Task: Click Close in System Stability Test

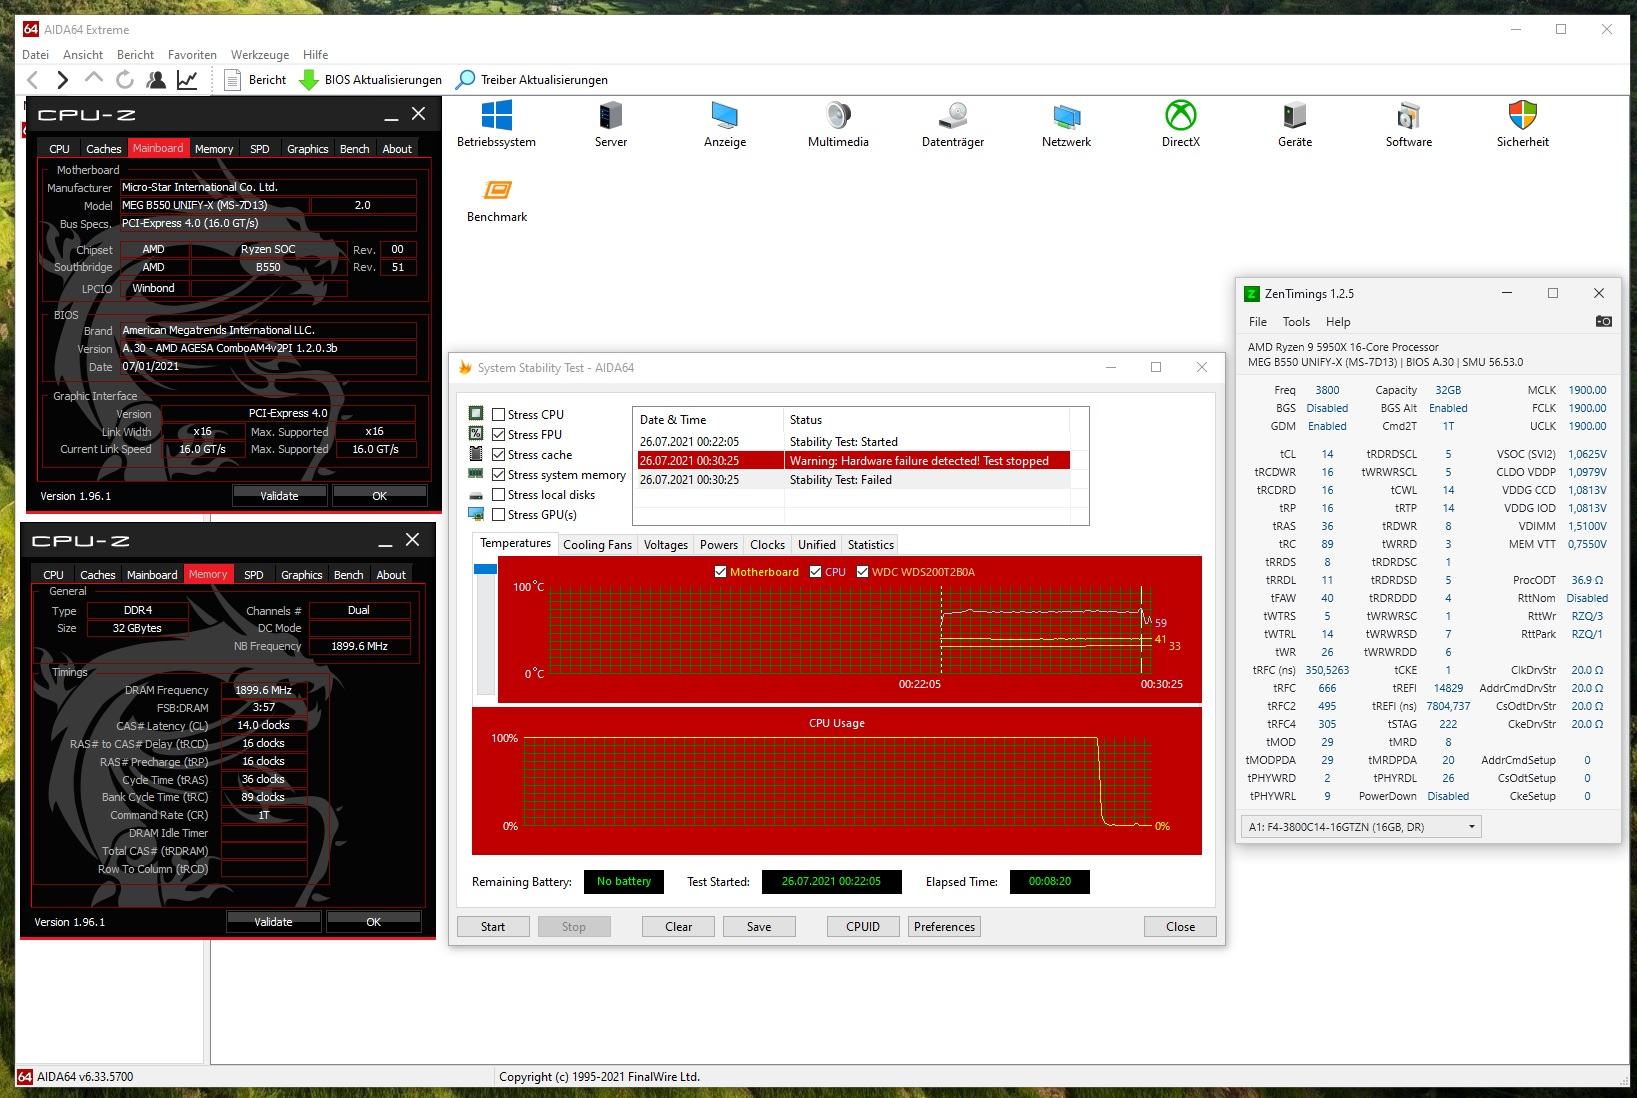Action: (1180, 927)
